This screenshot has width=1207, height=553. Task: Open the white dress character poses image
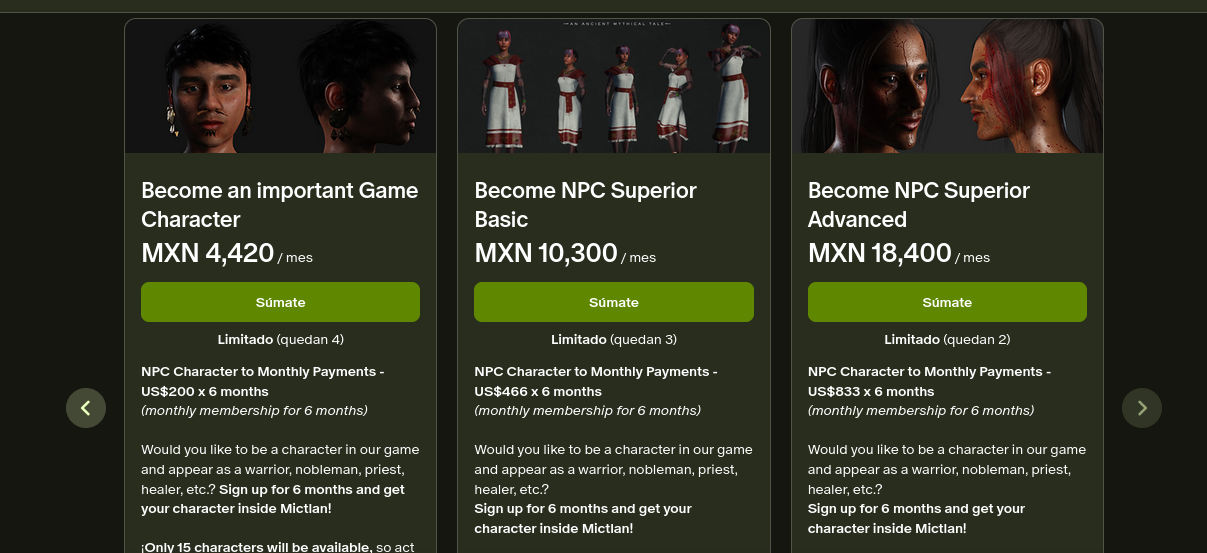click(613, 87)
